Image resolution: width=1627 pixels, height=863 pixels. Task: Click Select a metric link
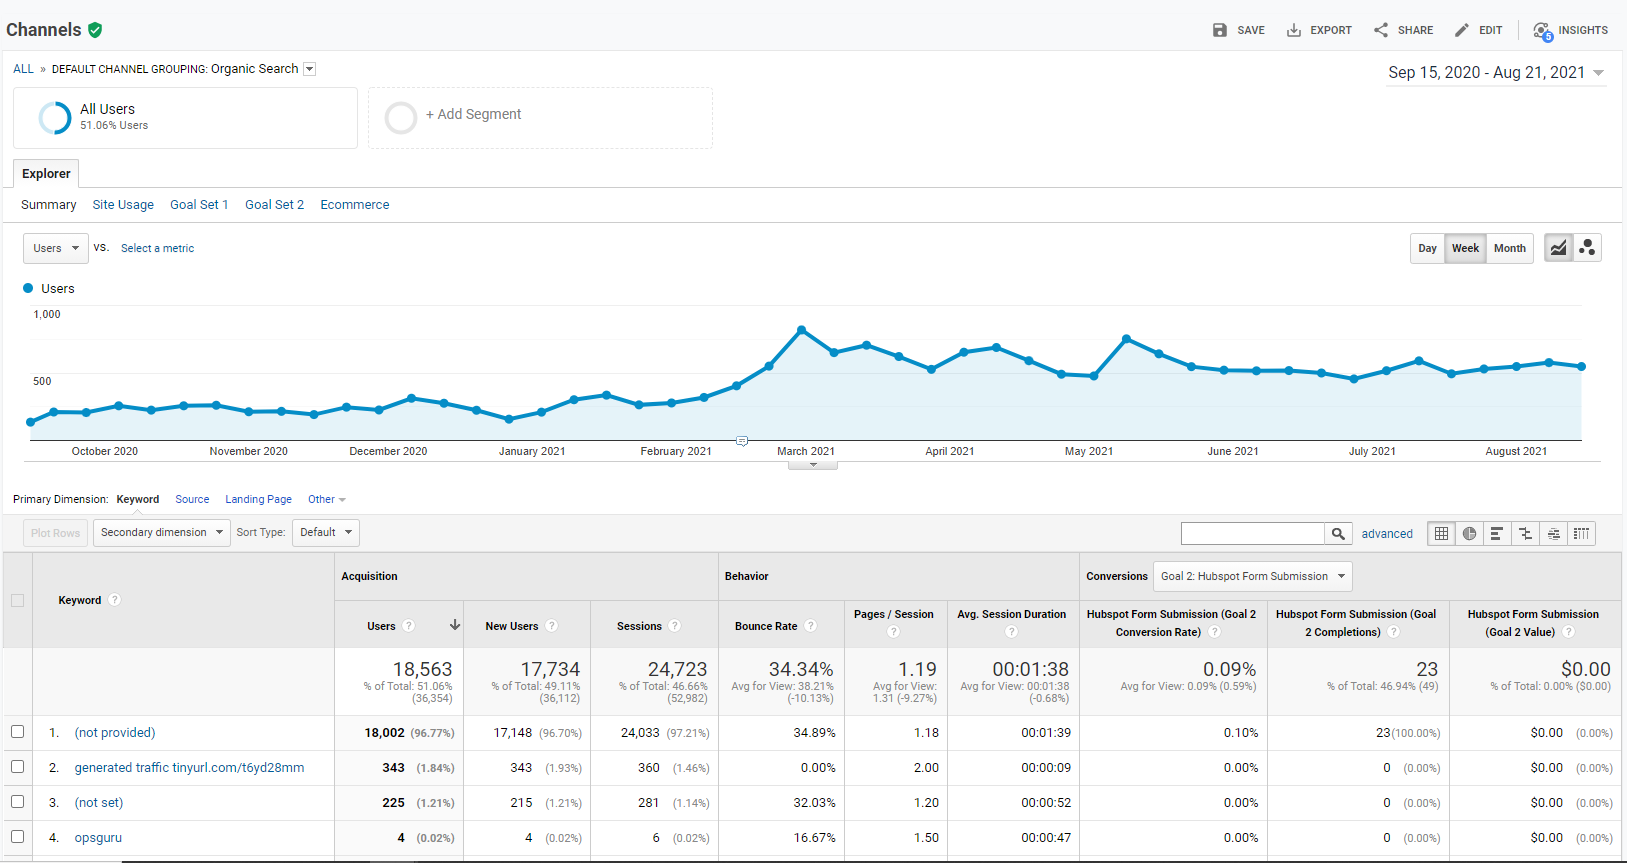157,248
